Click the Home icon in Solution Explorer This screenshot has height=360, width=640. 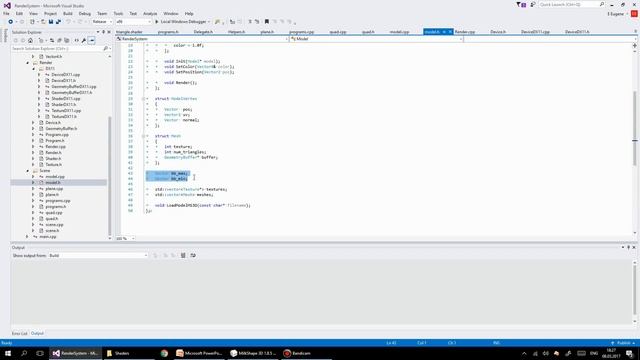pyautogui.click(x=30, y=40)
